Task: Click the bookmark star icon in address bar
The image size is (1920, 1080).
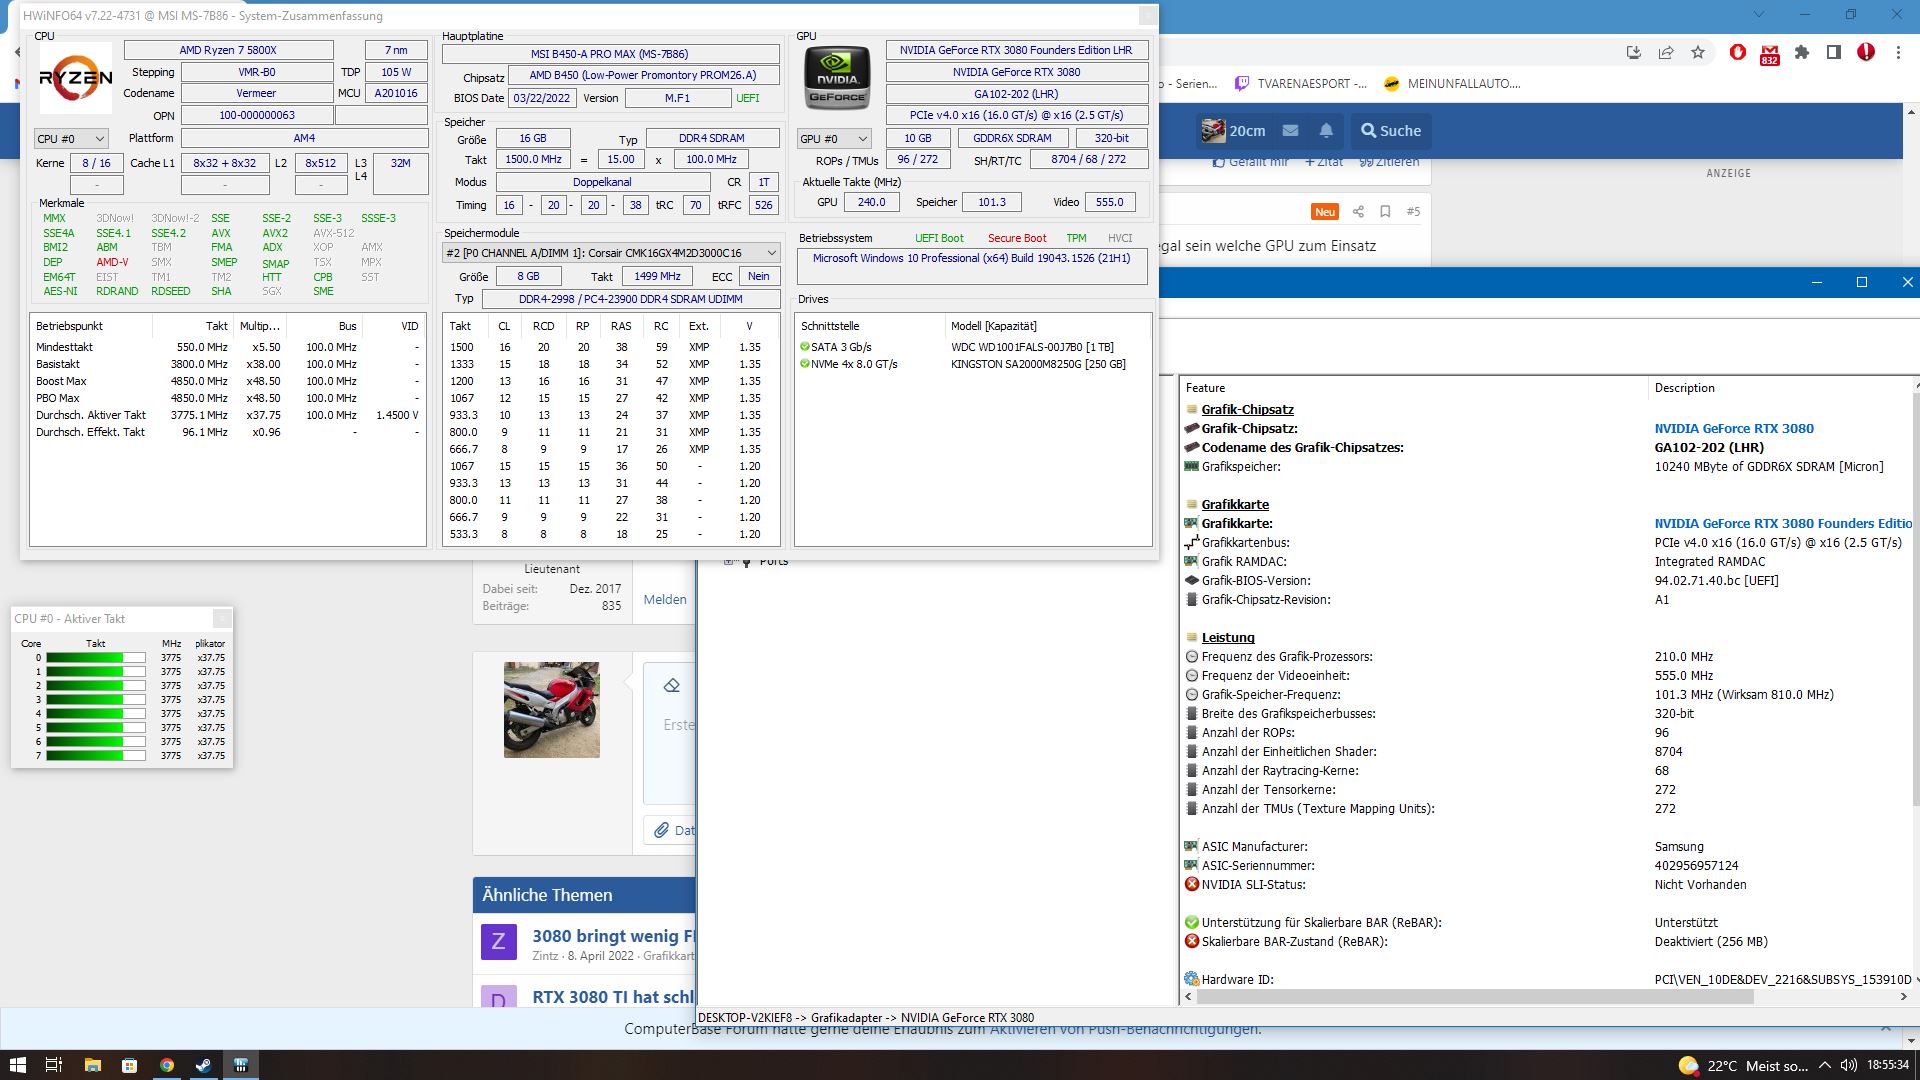Action: point(1698,53)
